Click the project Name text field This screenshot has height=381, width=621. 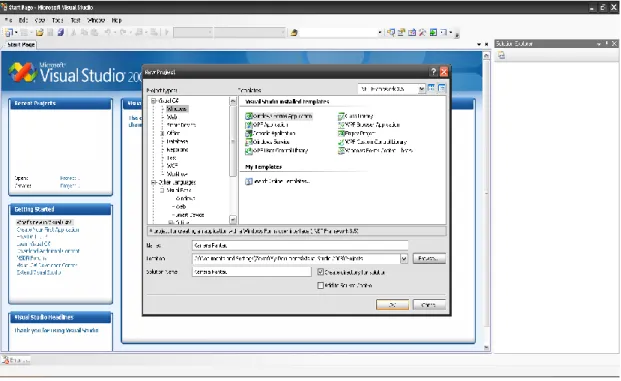[300, 246]
